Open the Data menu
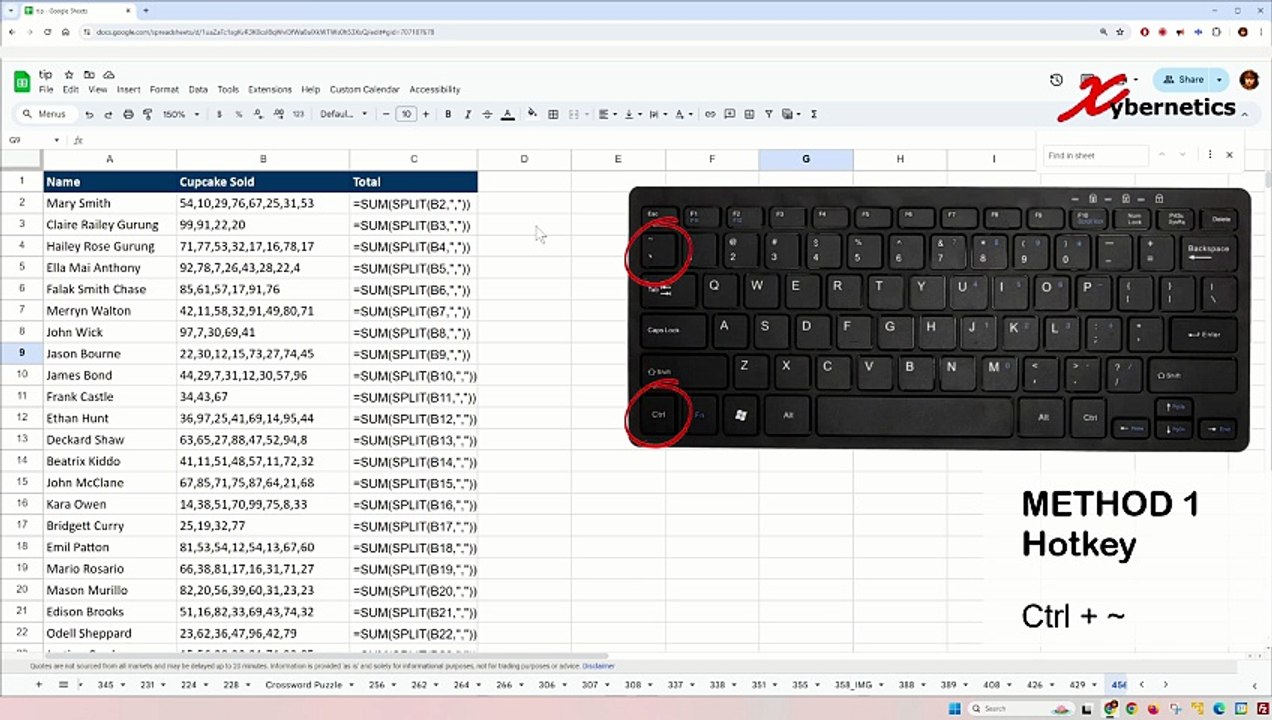This screenshot has width=1272, height=720. (x=198, y=90)
